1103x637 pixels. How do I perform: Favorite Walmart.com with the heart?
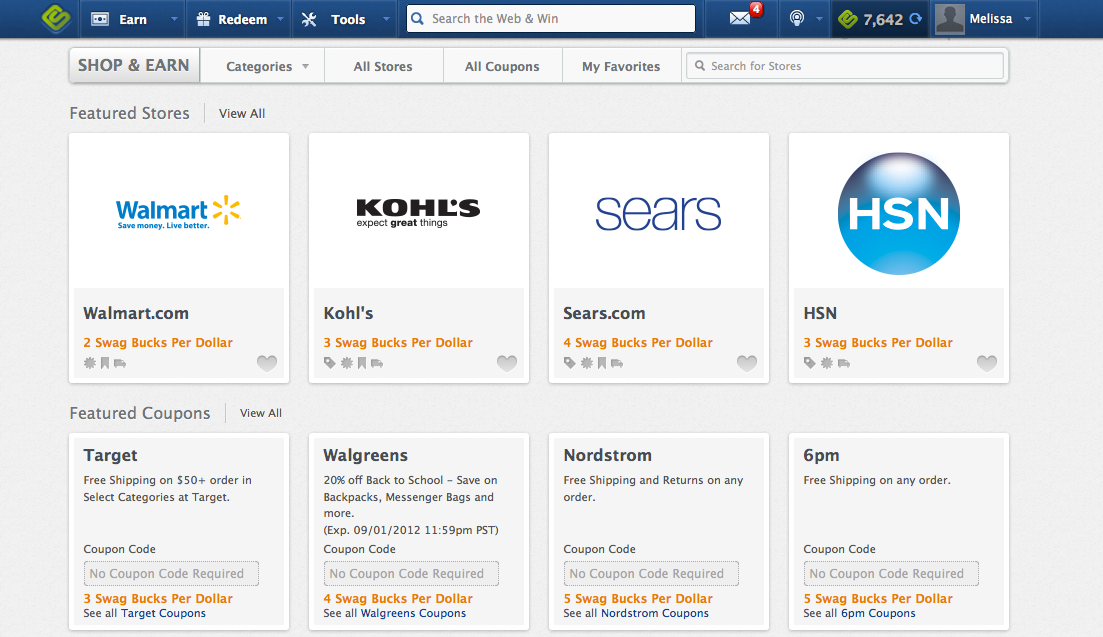pos(267,363)
